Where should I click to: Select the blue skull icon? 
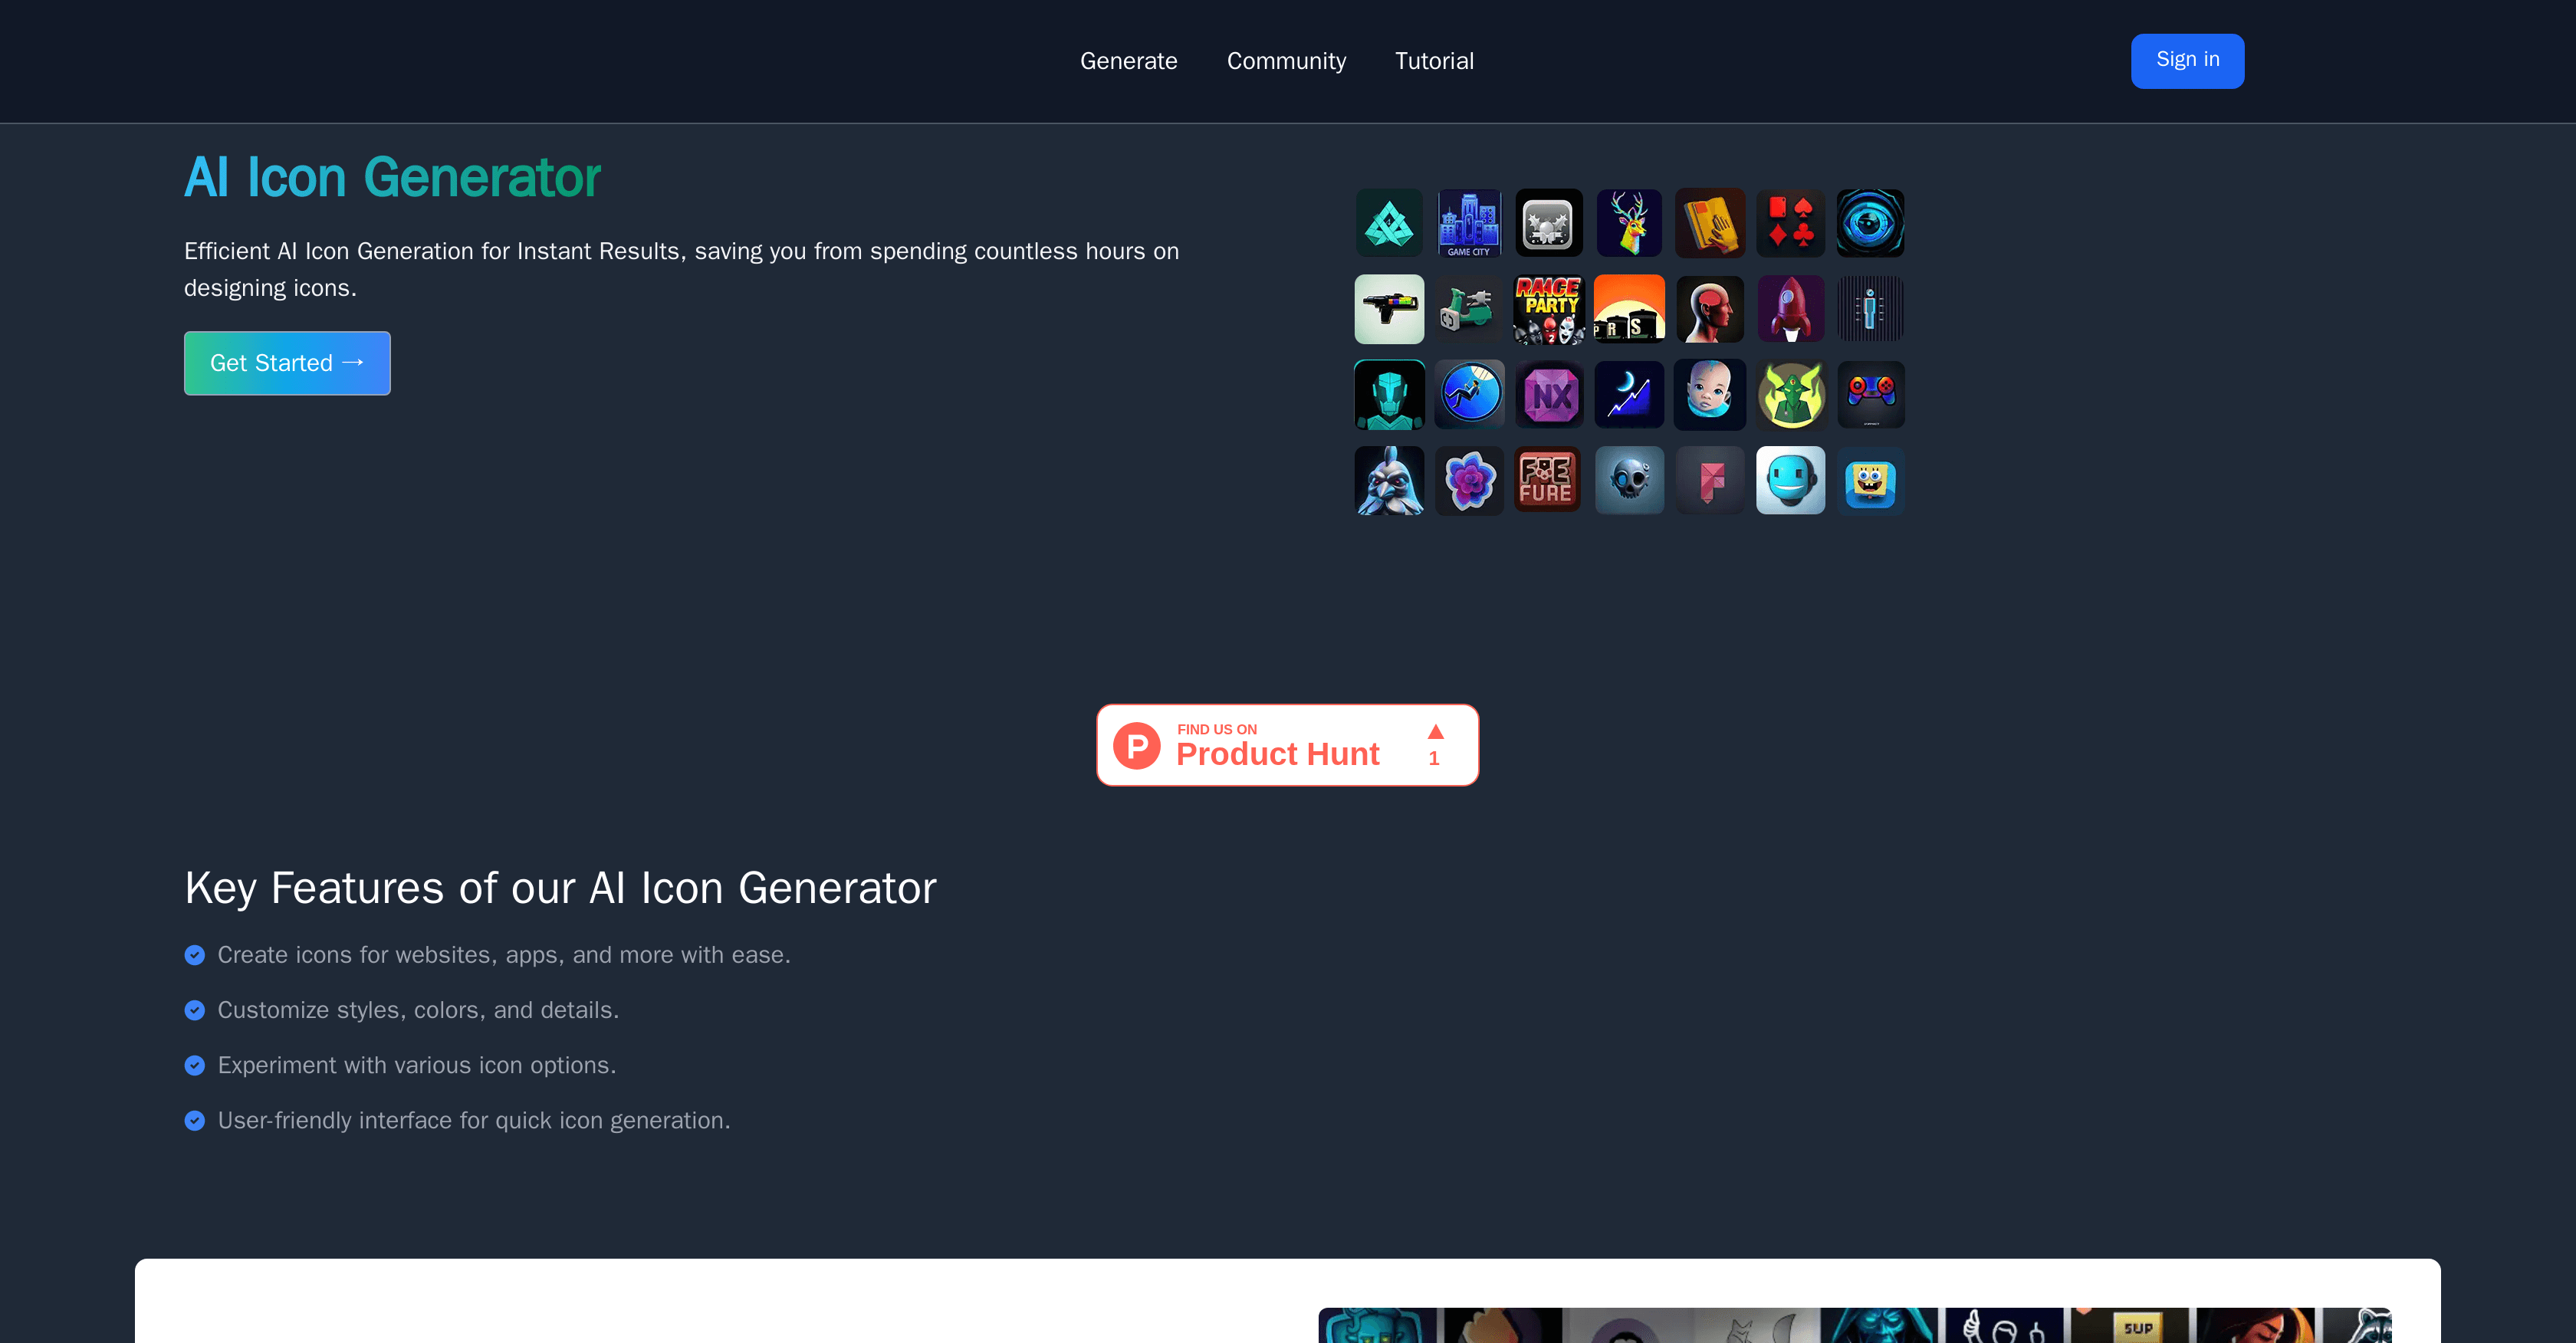pos(1629,481)
